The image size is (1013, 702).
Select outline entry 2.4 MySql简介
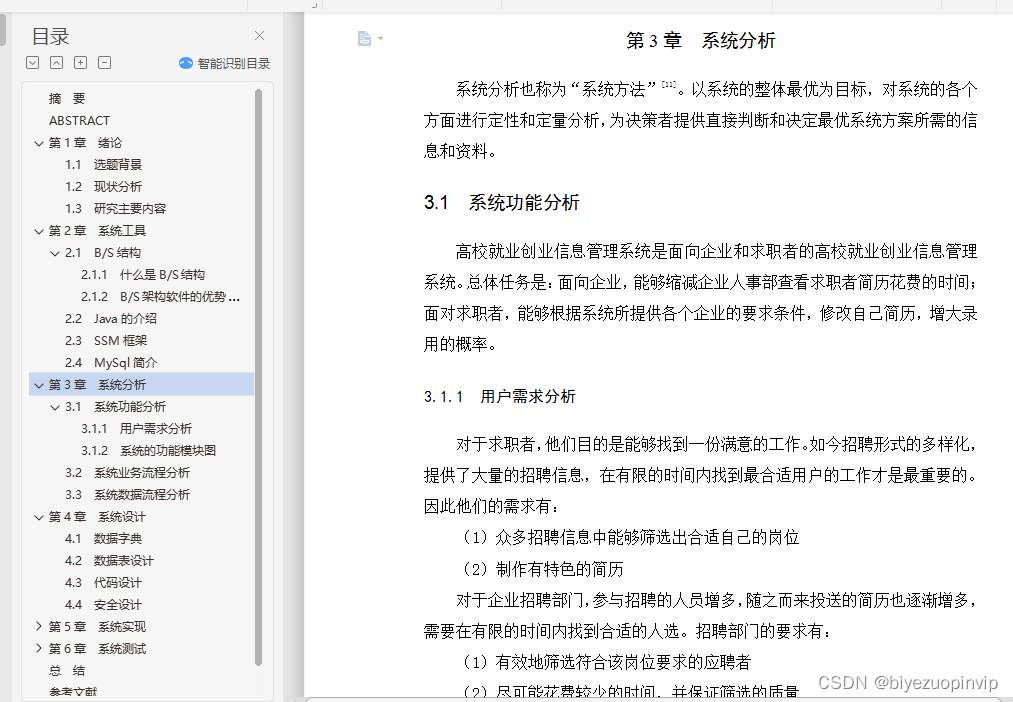pyautogui.click(x=111, y=363)
